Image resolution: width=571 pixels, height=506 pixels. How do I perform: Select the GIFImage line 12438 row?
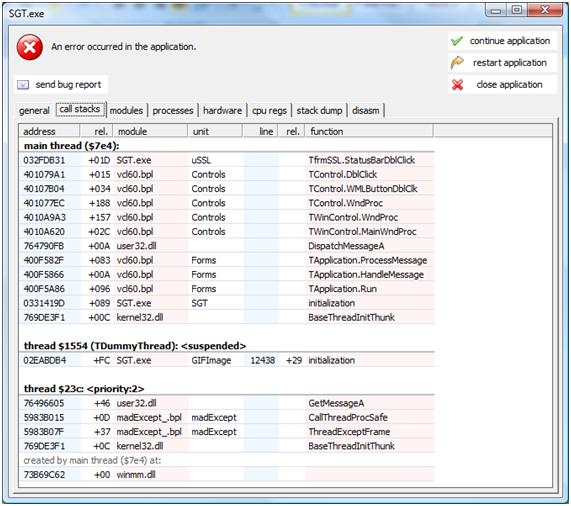point(227,360)
